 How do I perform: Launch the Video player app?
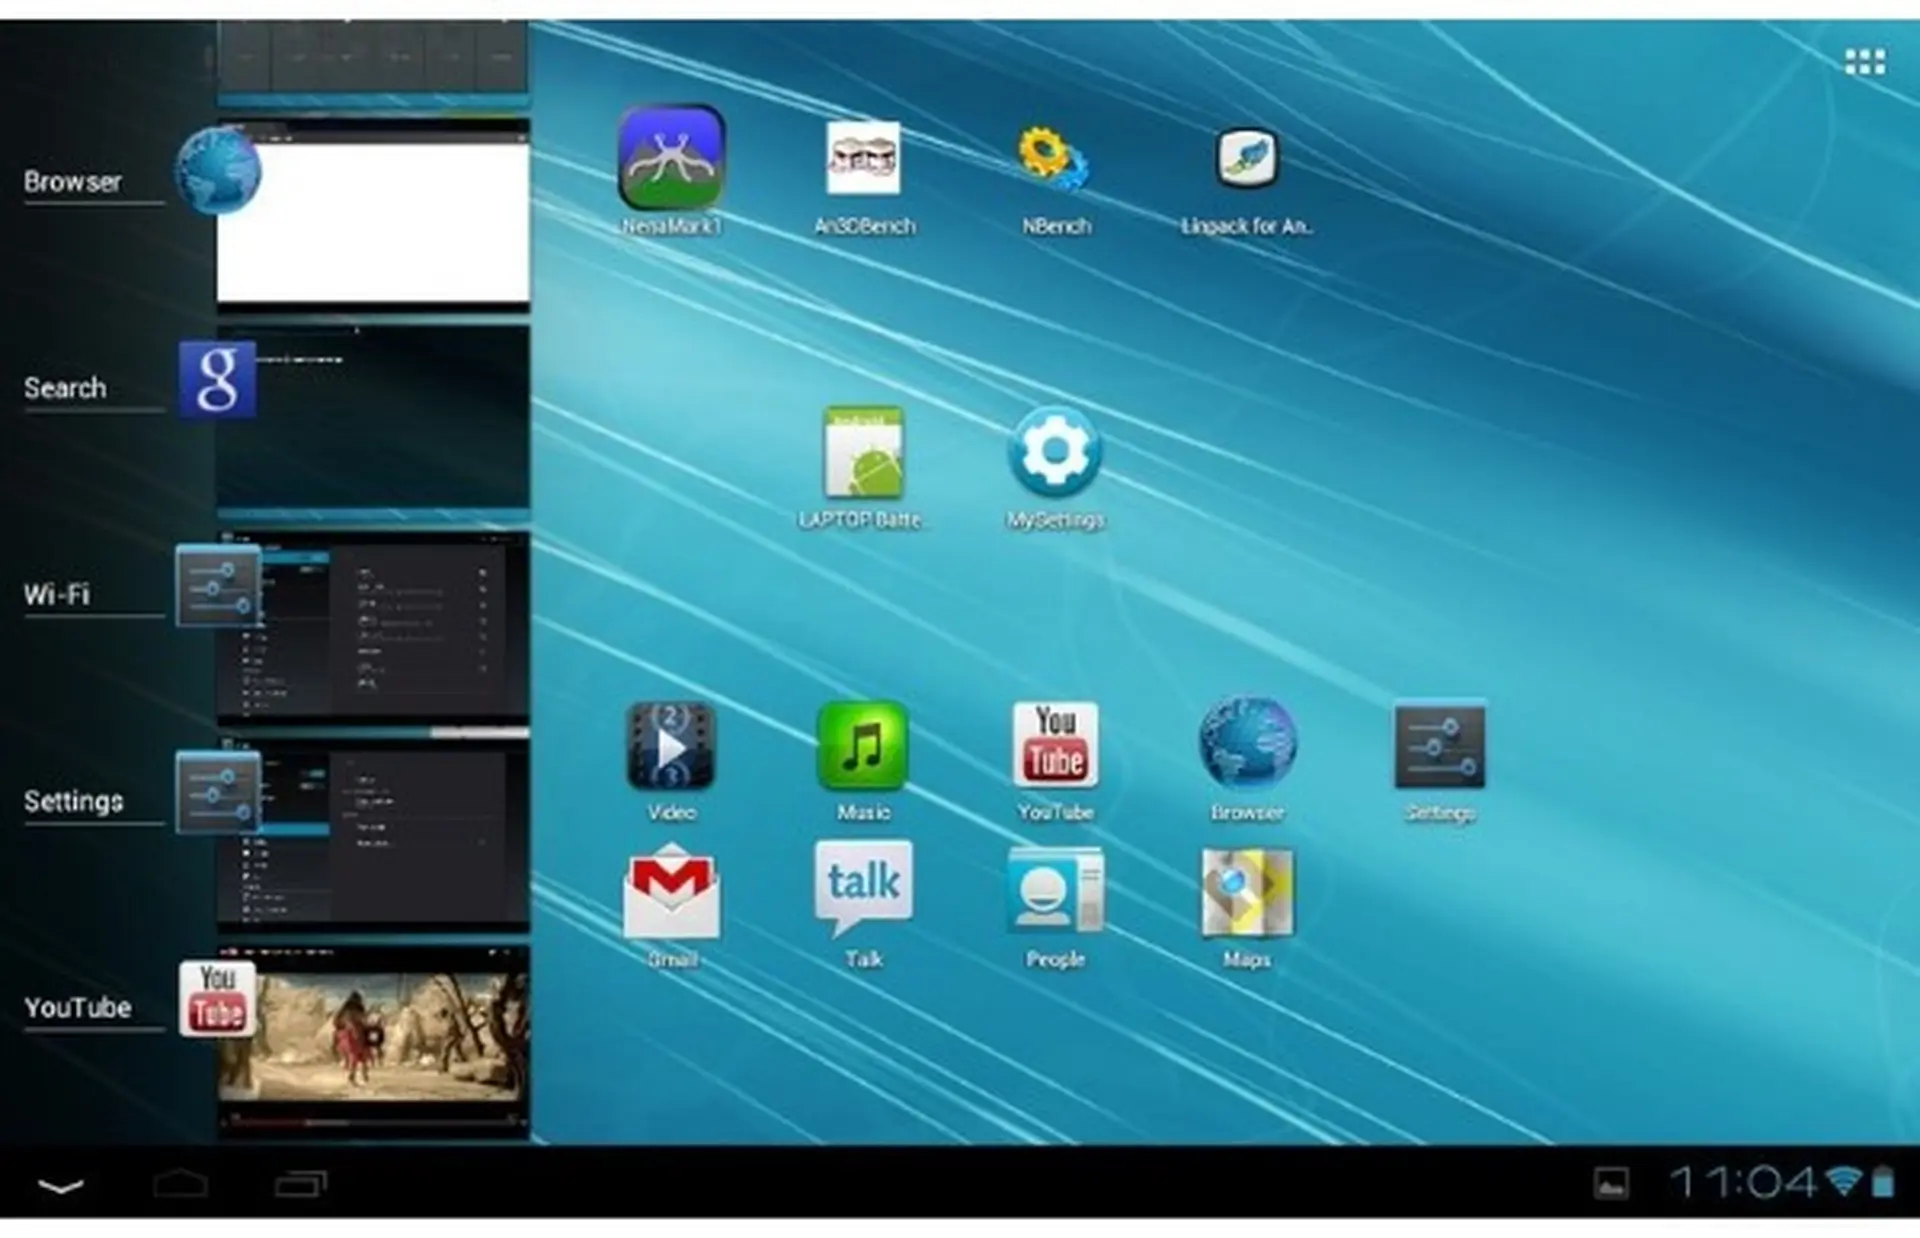click(x=671, y=746)
